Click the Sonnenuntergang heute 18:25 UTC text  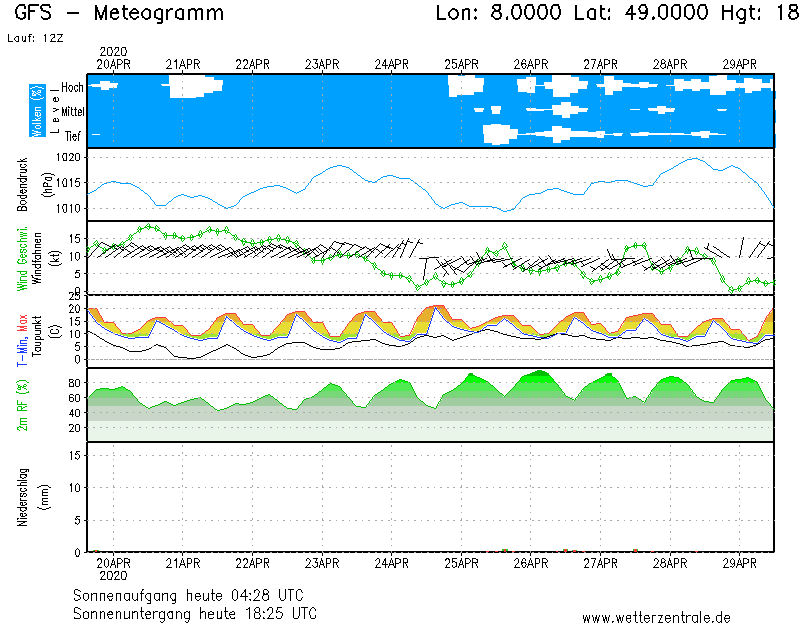[195, 613]
